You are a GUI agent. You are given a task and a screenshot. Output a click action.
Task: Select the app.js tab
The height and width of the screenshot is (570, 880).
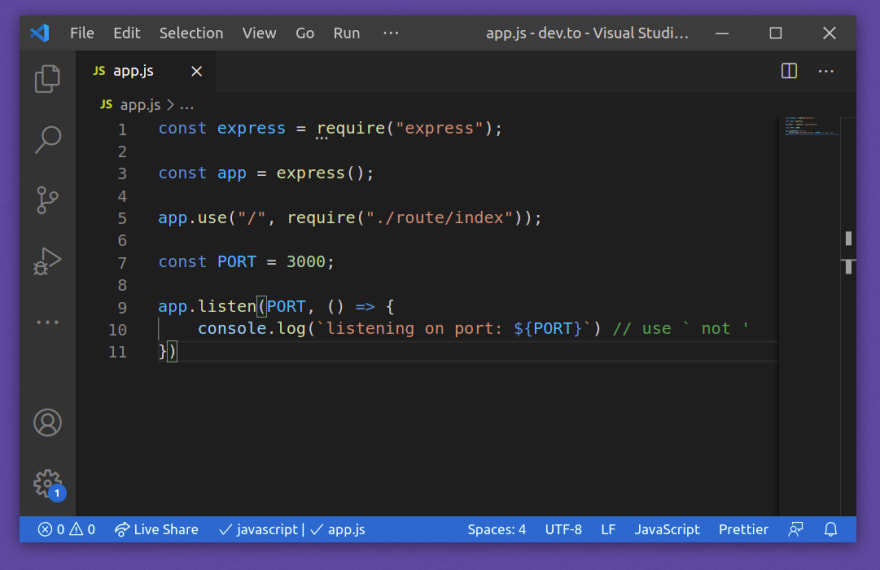(x=146, y=71)
